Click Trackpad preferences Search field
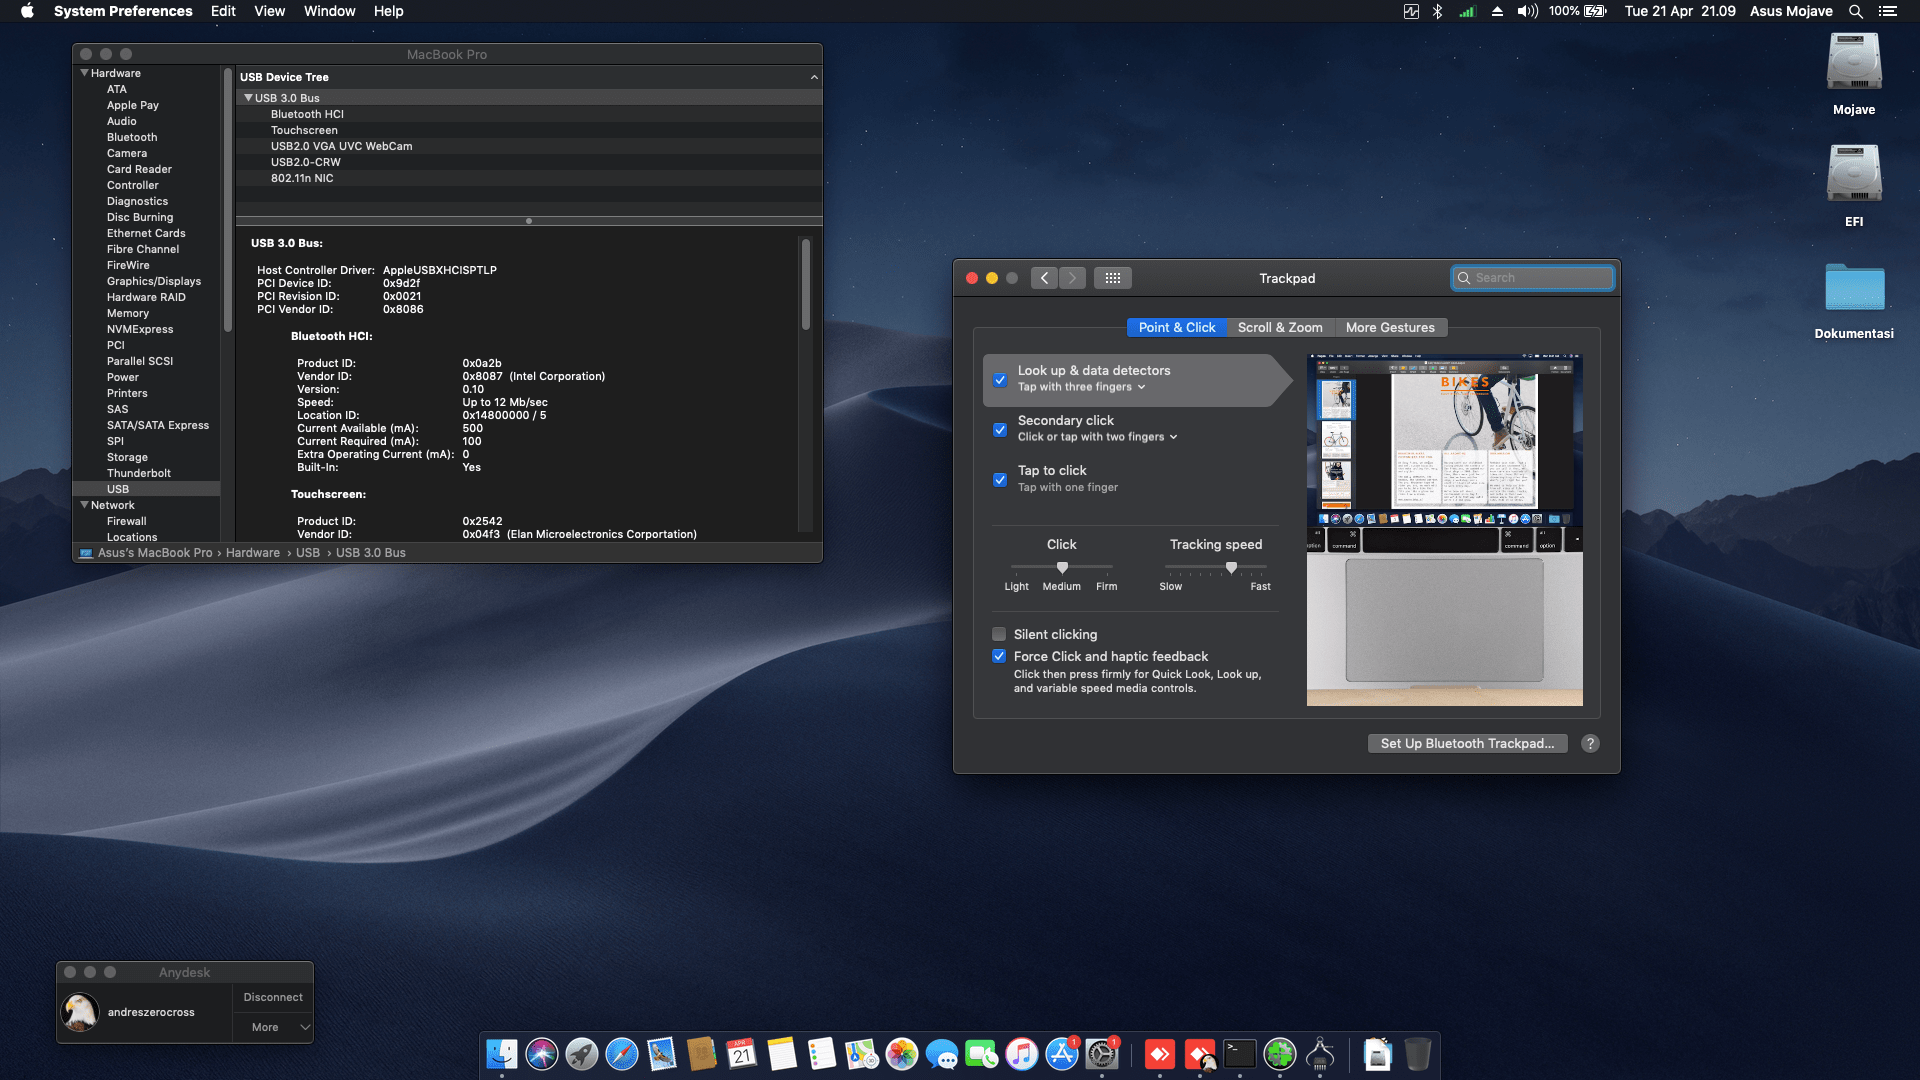Screen dimensions: 1920x1080 point(1532,278)
